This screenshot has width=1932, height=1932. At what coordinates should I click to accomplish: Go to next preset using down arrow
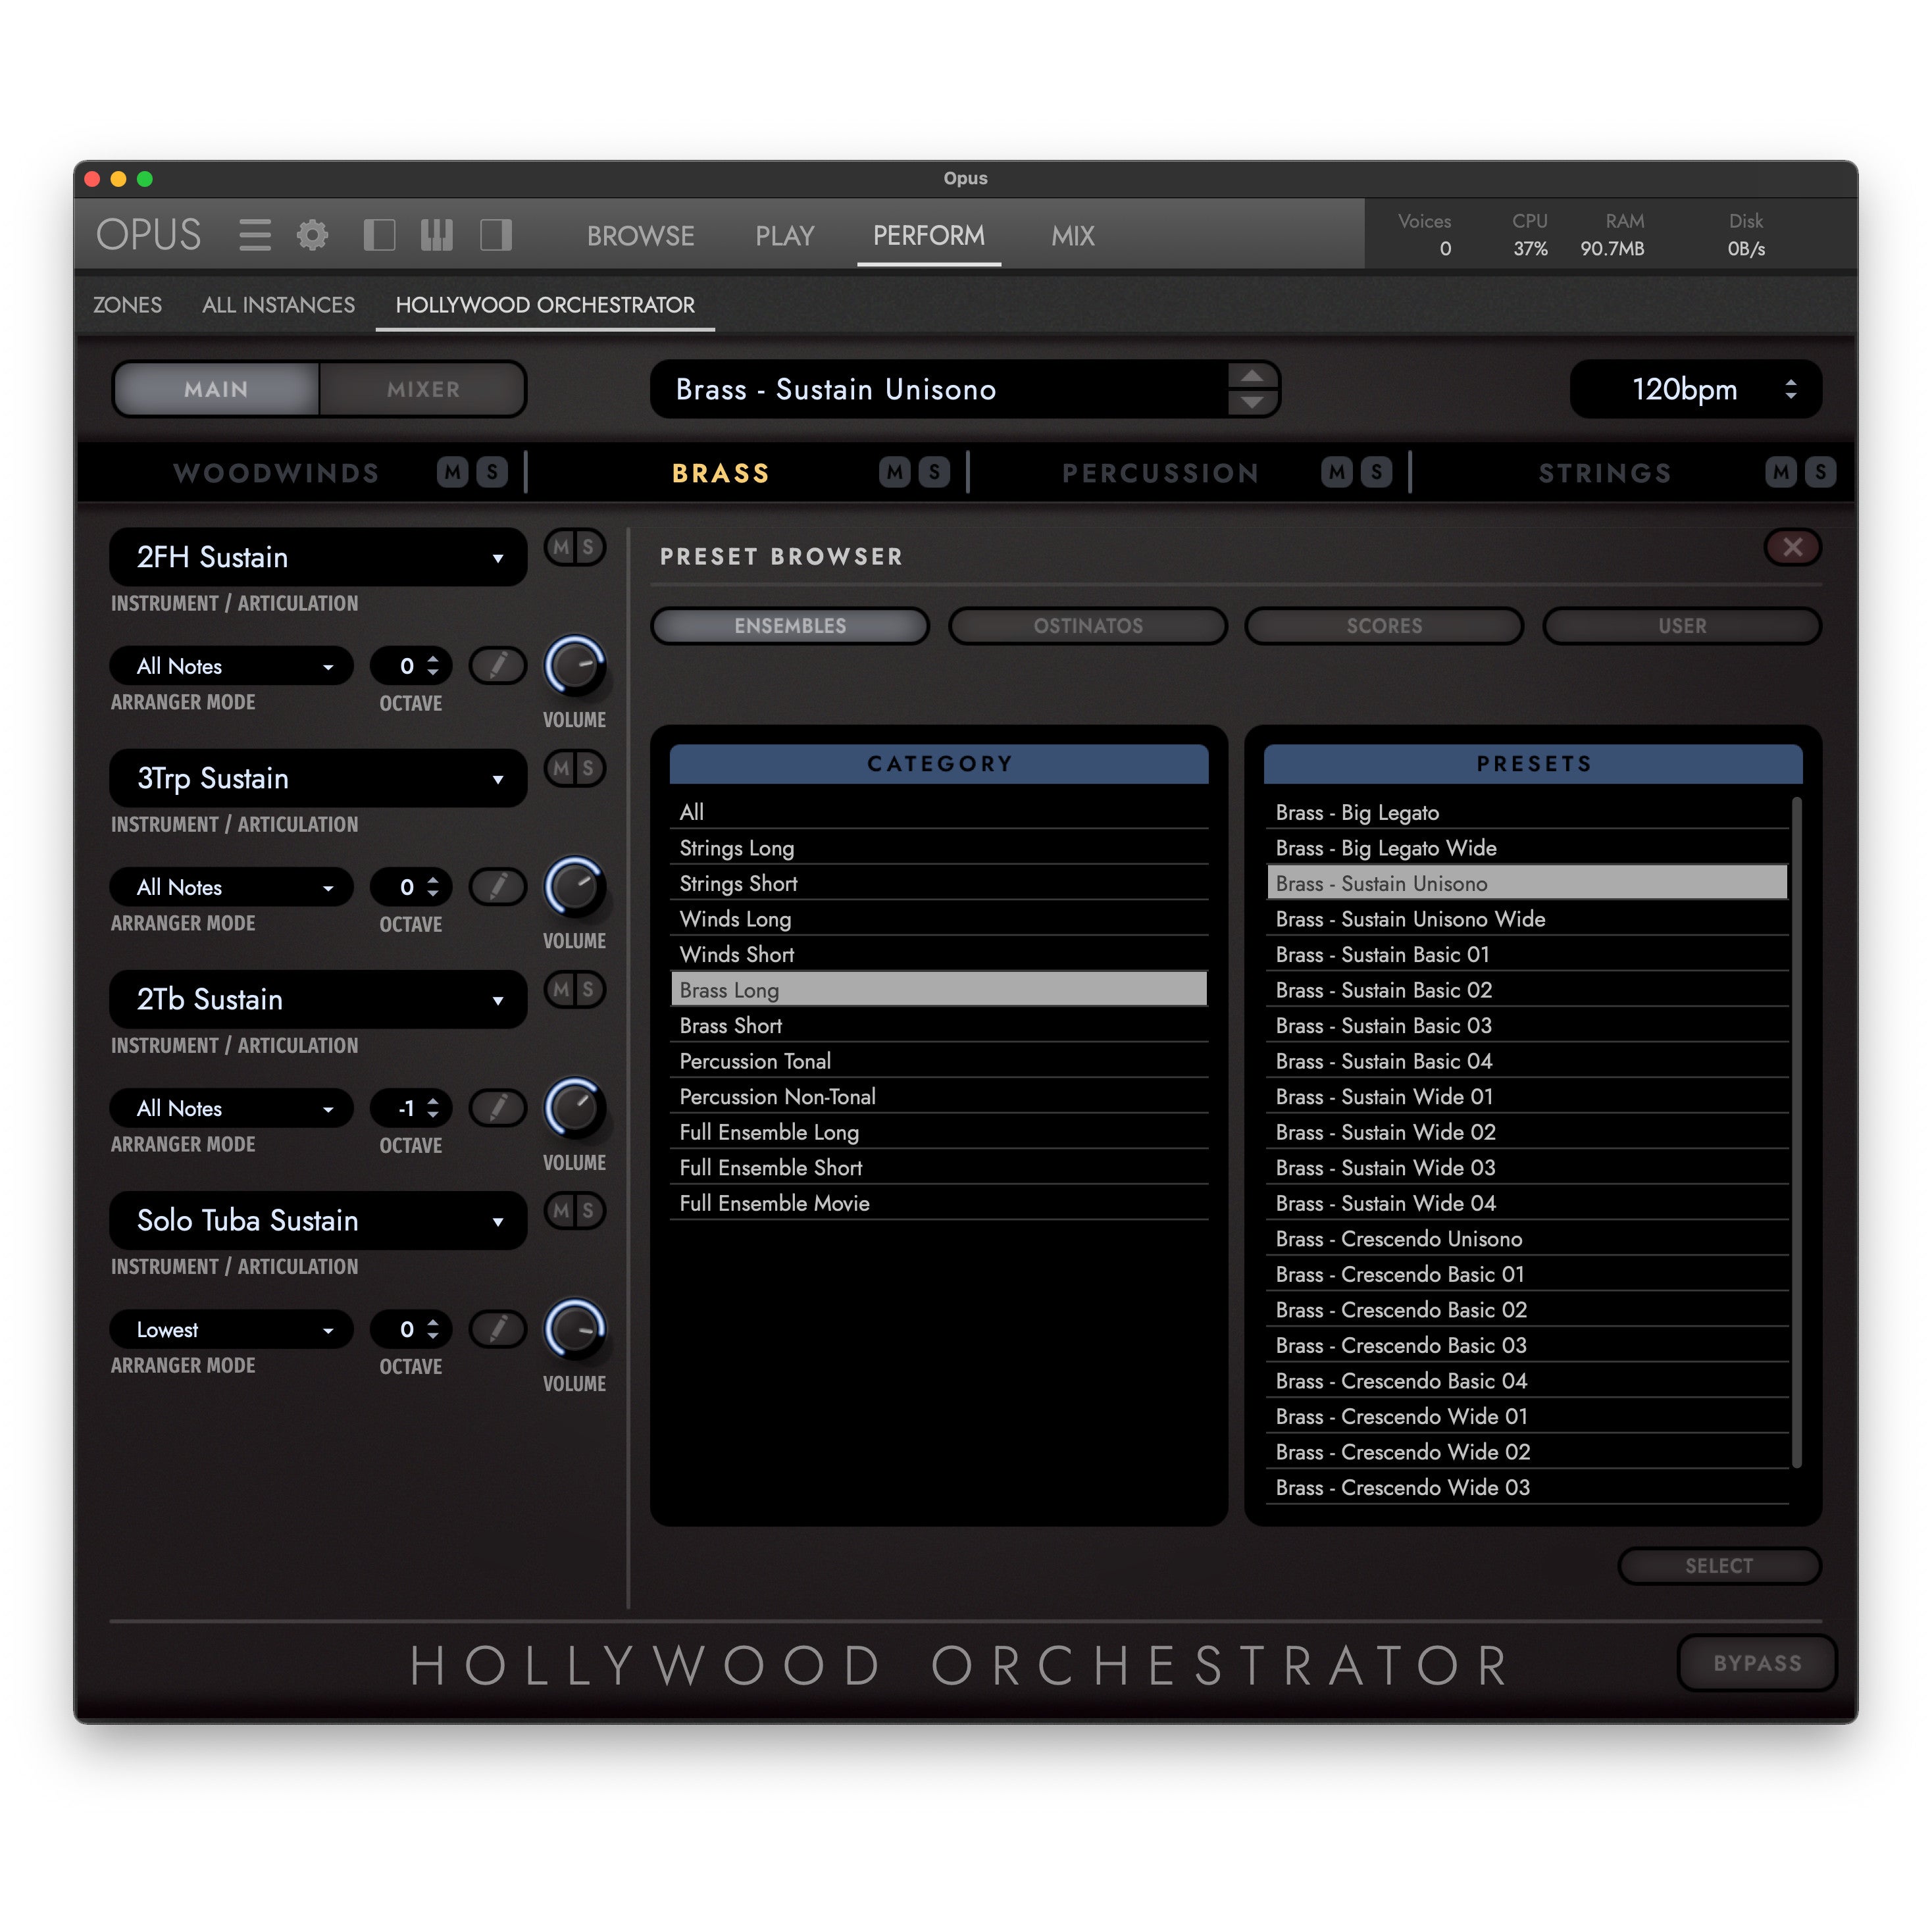click(1252, 402)
